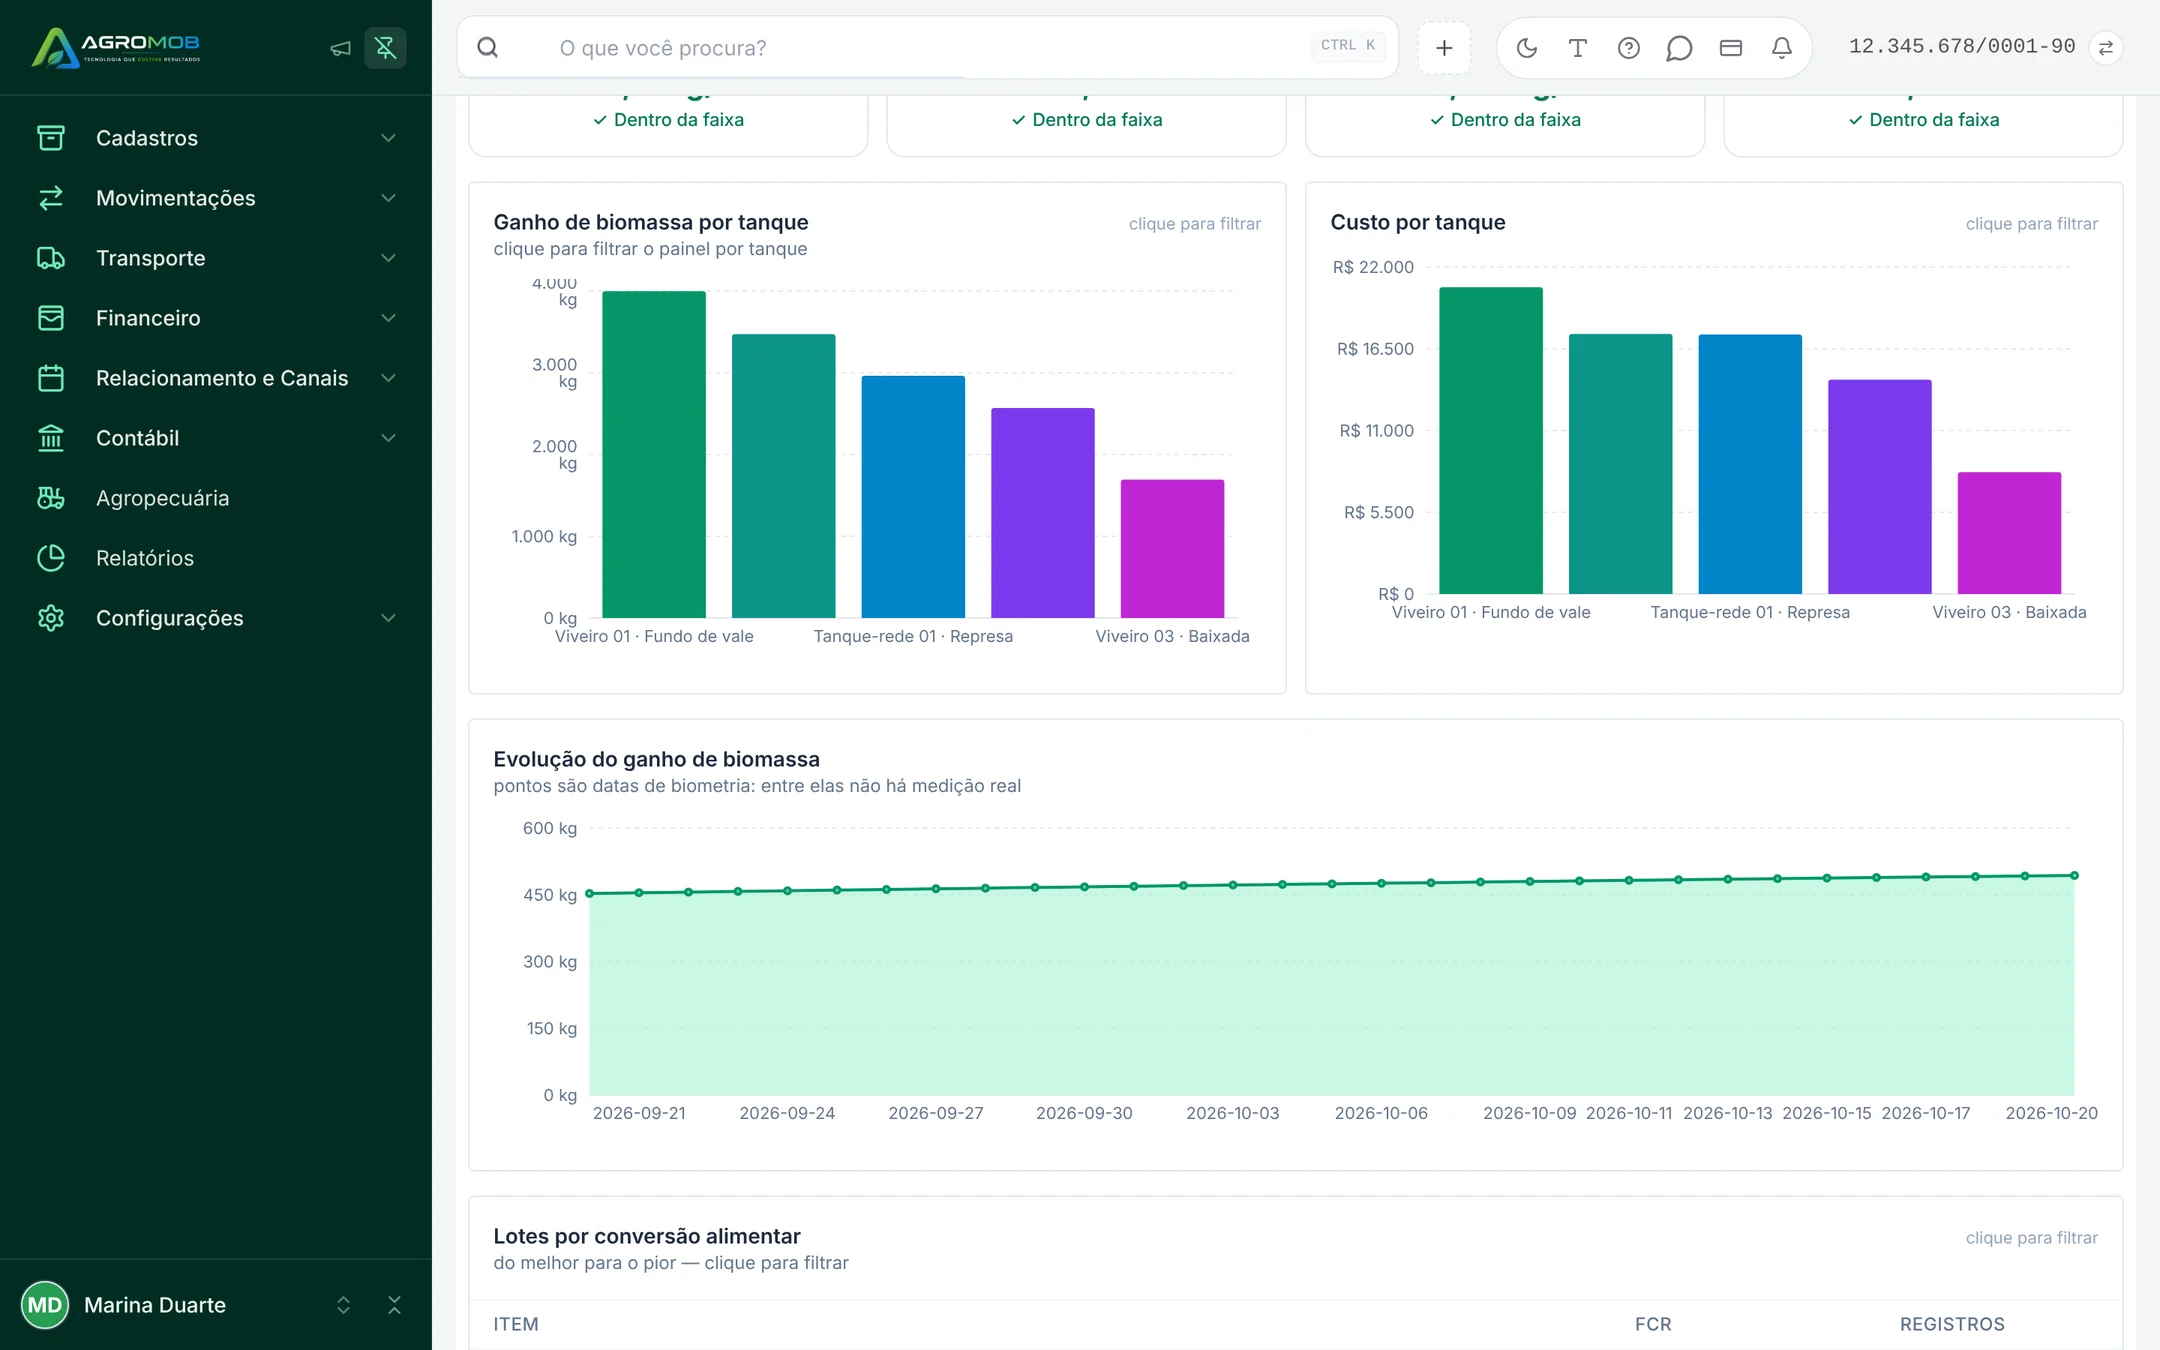The height and width of the screenshot is (1350, 2160).
Task: Click the 12.345.678/0001-90 company ID
Action: (1962, 47)
